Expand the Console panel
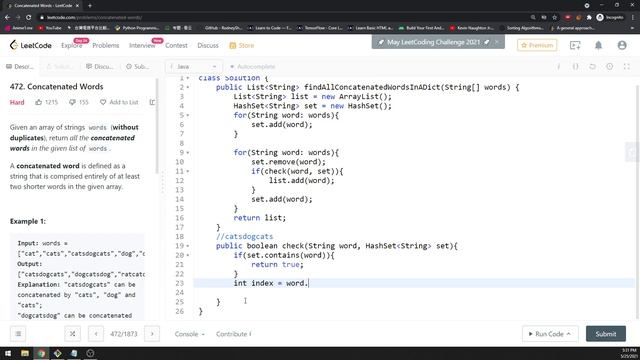 [x=189, y=334]
